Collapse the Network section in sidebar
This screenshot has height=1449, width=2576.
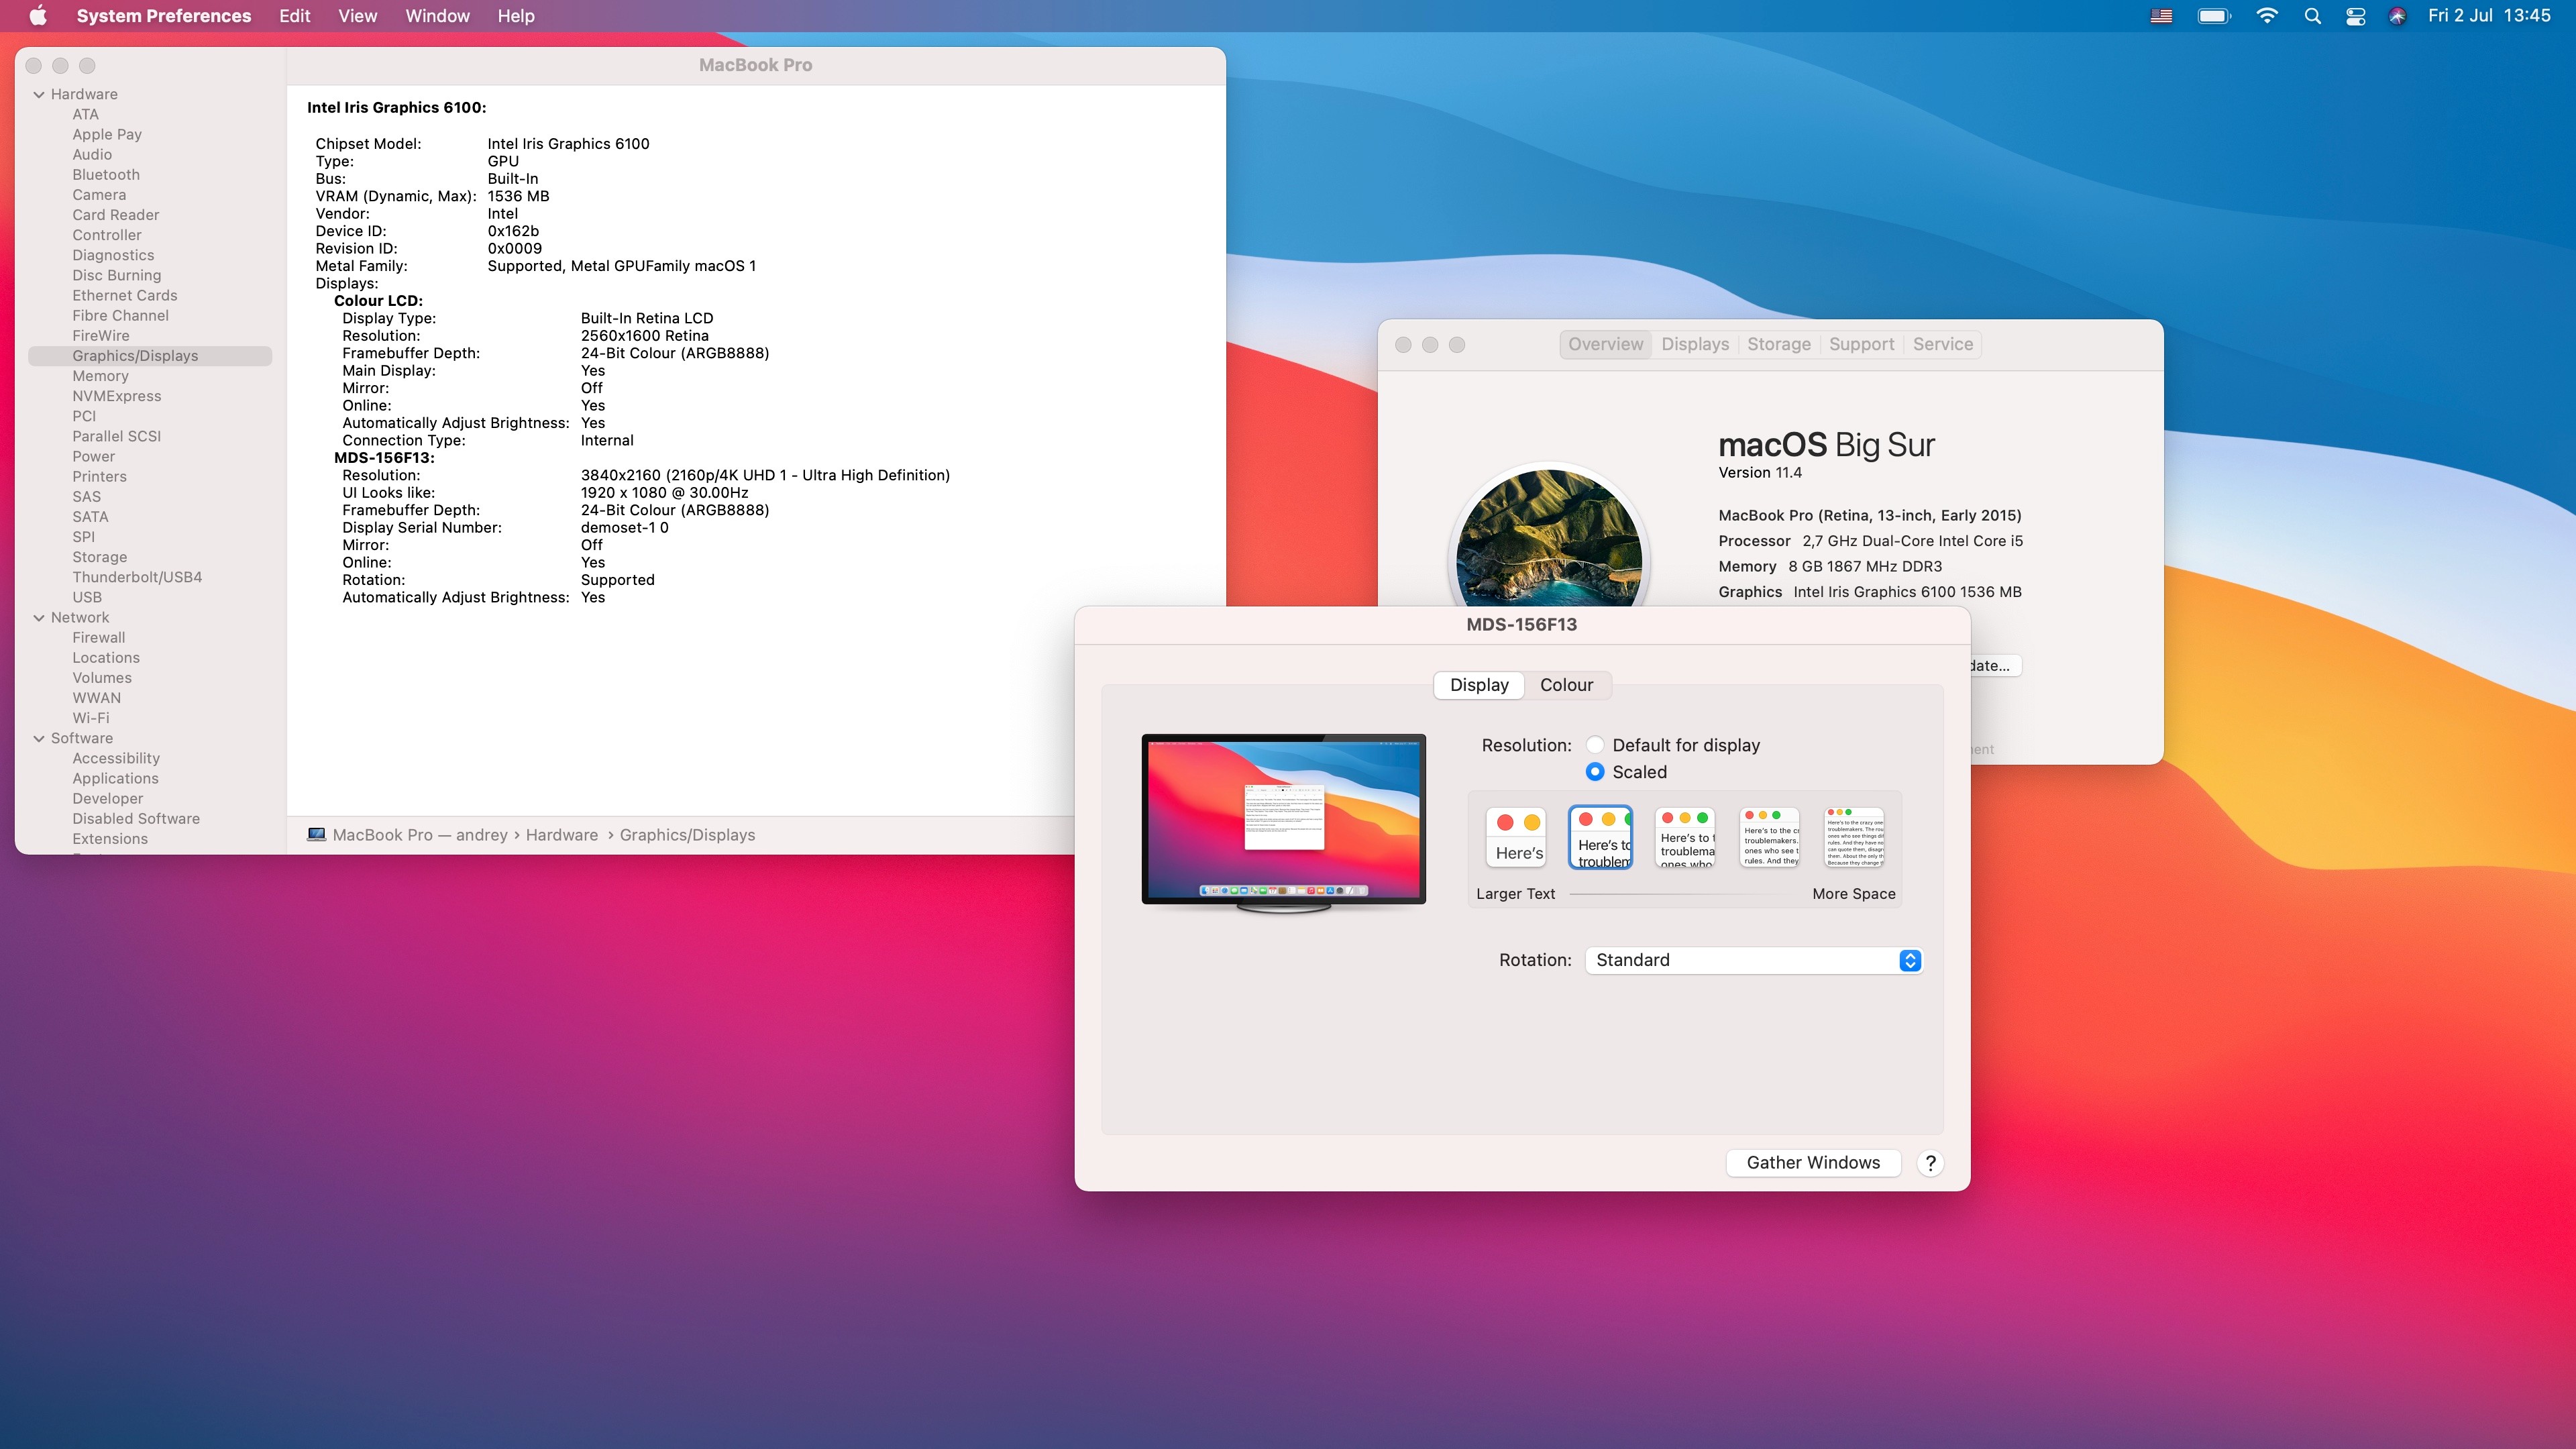click(x=39, y=618)
